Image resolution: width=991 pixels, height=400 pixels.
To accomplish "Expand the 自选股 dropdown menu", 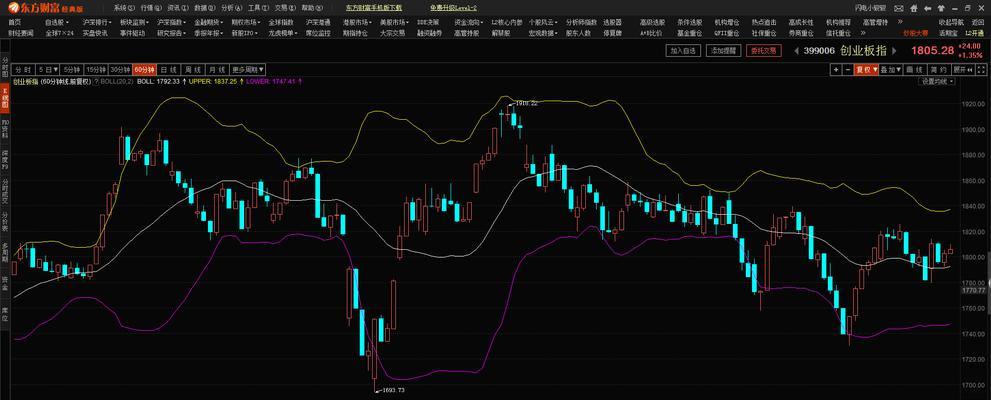I will pos(57,22).
